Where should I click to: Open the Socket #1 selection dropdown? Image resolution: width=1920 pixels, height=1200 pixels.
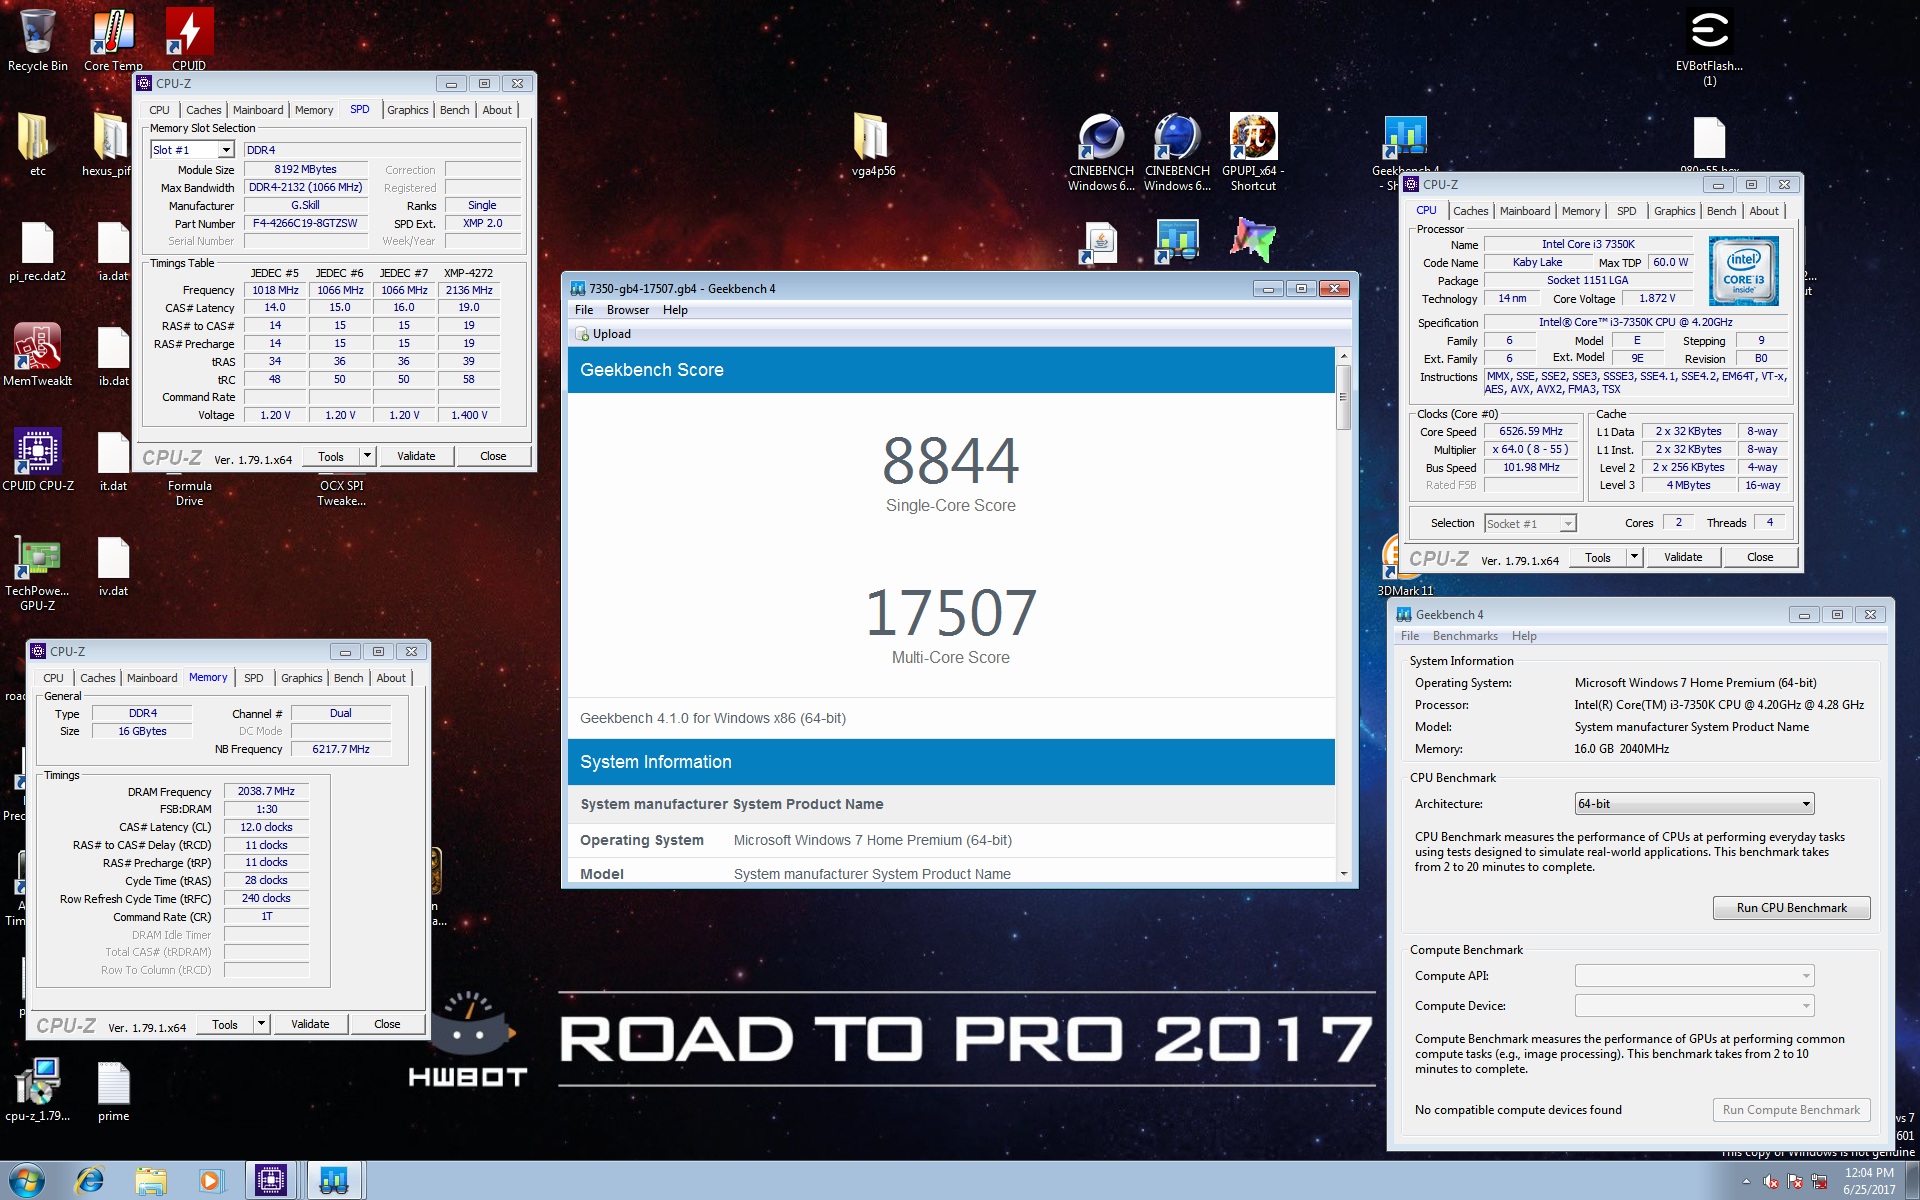pos(1530,524)
